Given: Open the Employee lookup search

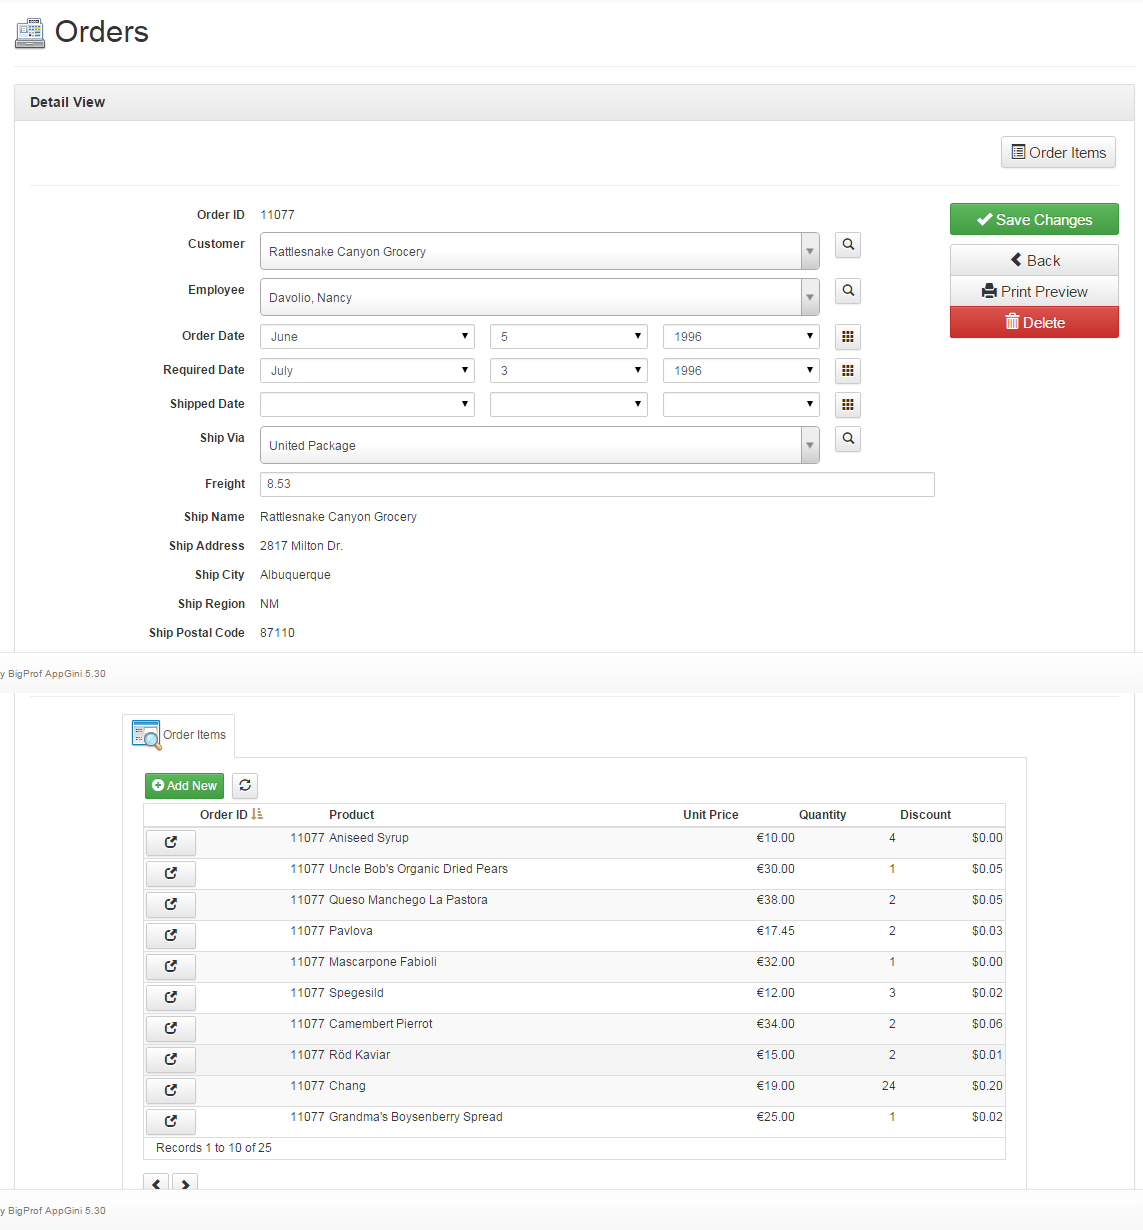Looking at the screenshot, I should (x=847, y=291).
